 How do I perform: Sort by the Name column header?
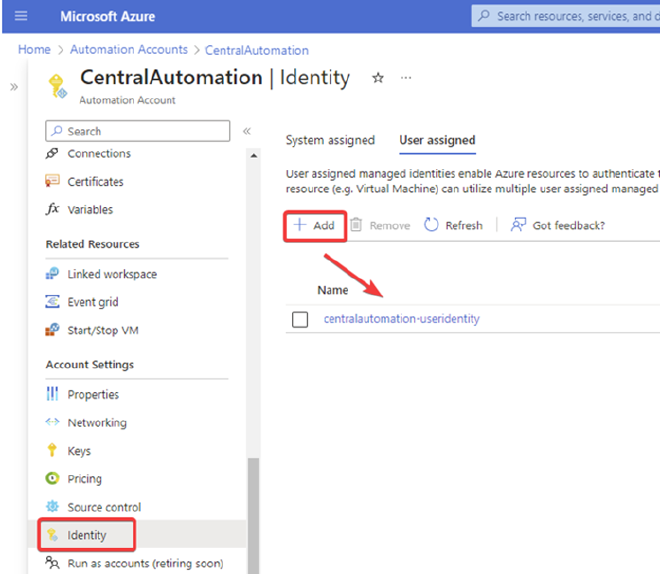[x=333, y=290]
